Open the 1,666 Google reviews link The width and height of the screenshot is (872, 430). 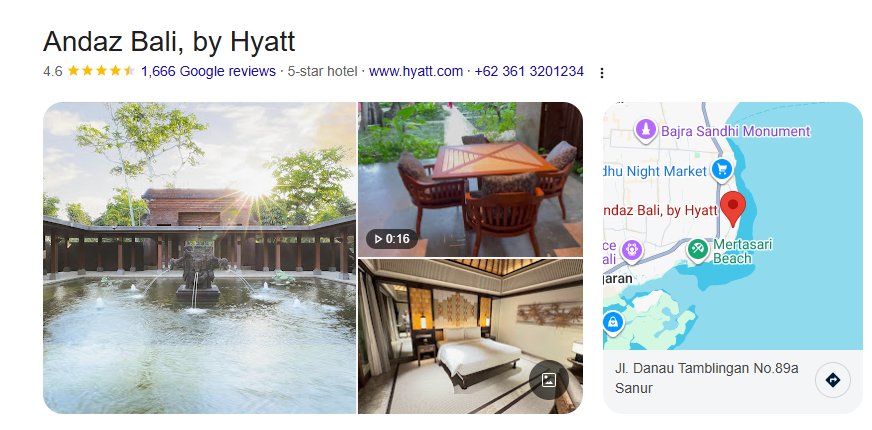(x=208, y=71)
